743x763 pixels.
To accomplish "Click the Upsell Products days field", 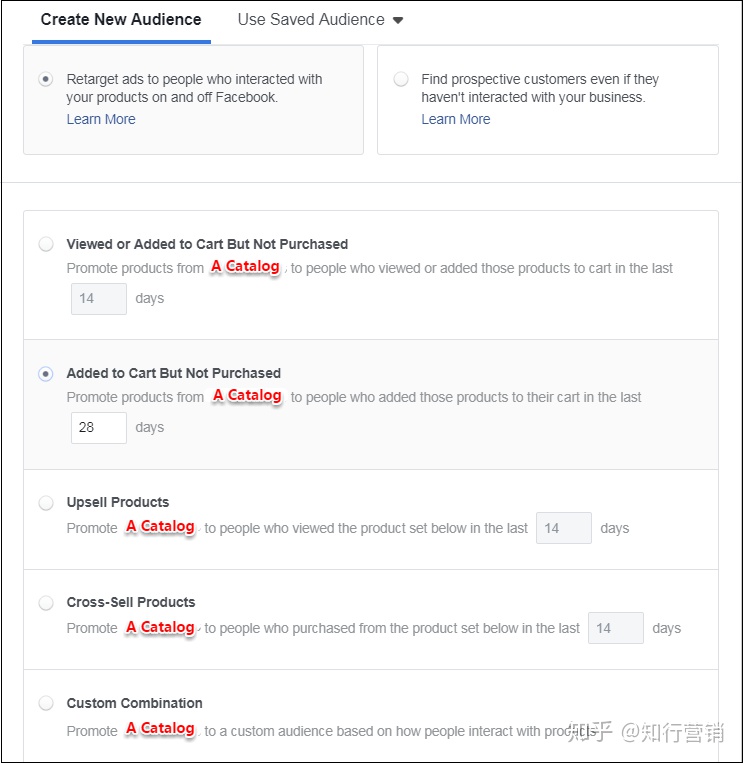I will 564,528.
